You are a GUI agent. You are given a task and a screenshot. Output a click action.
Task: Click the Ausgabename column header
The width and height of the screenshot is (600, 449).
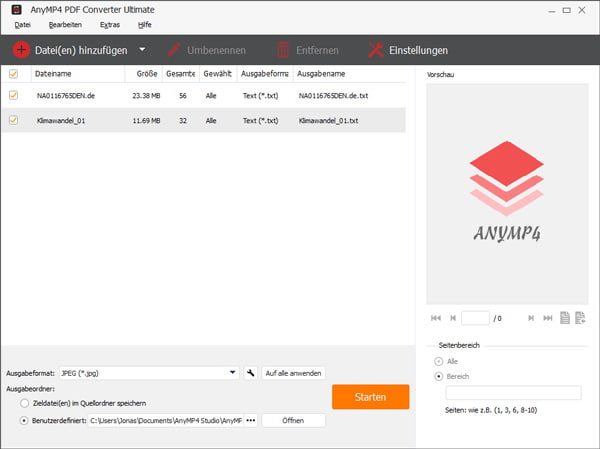[x=321, y=73]
